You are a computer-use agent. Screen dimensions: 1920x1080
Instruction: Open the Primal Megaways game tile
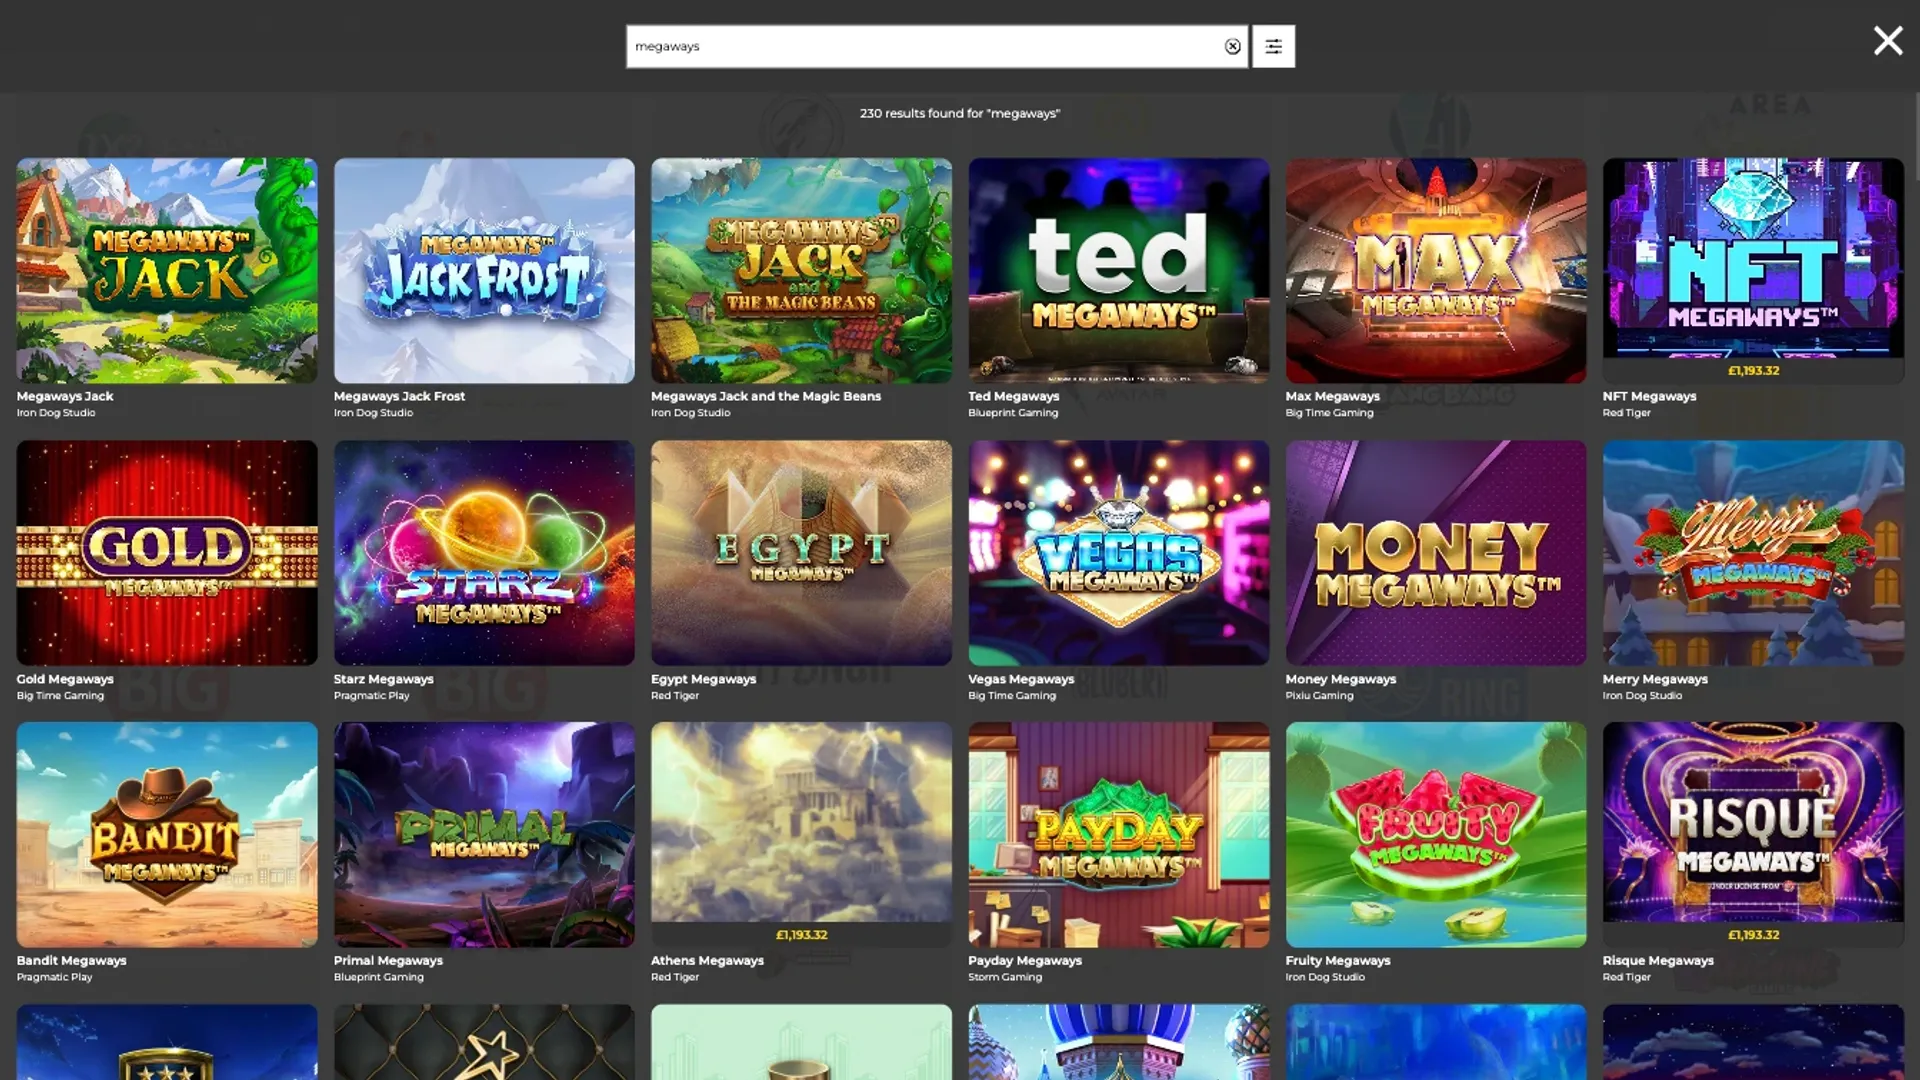(484, 835)
